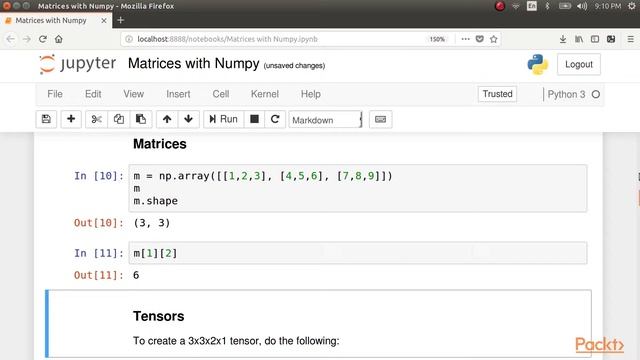Save notebook with the floppy disk icon

tap(46, 119)
